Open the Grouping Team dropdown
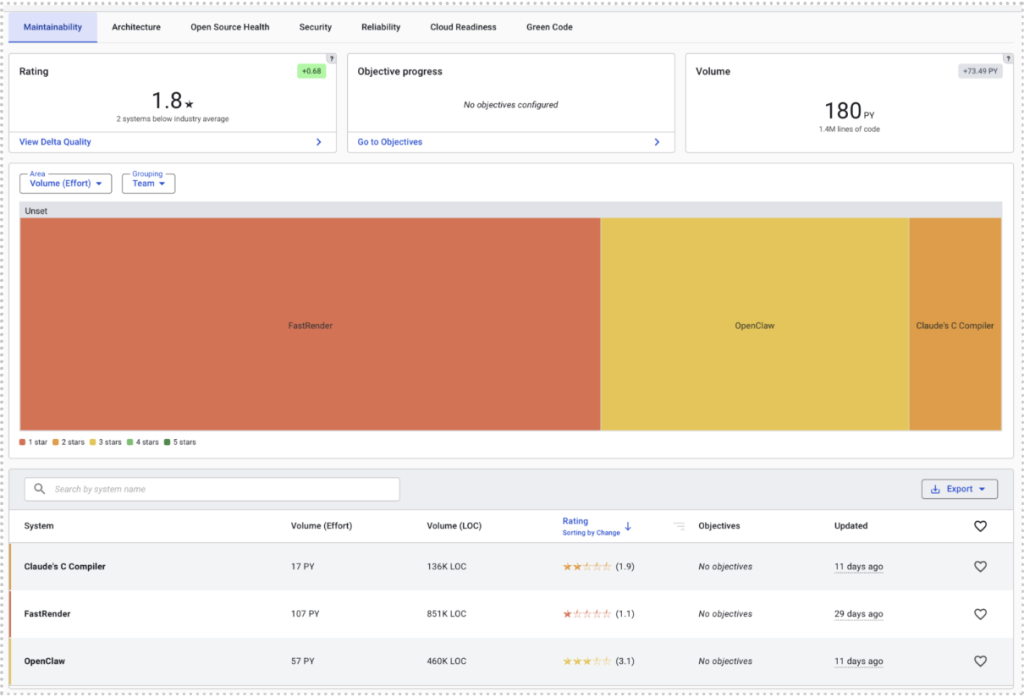The image size is (1024, 697). (148, 183)
